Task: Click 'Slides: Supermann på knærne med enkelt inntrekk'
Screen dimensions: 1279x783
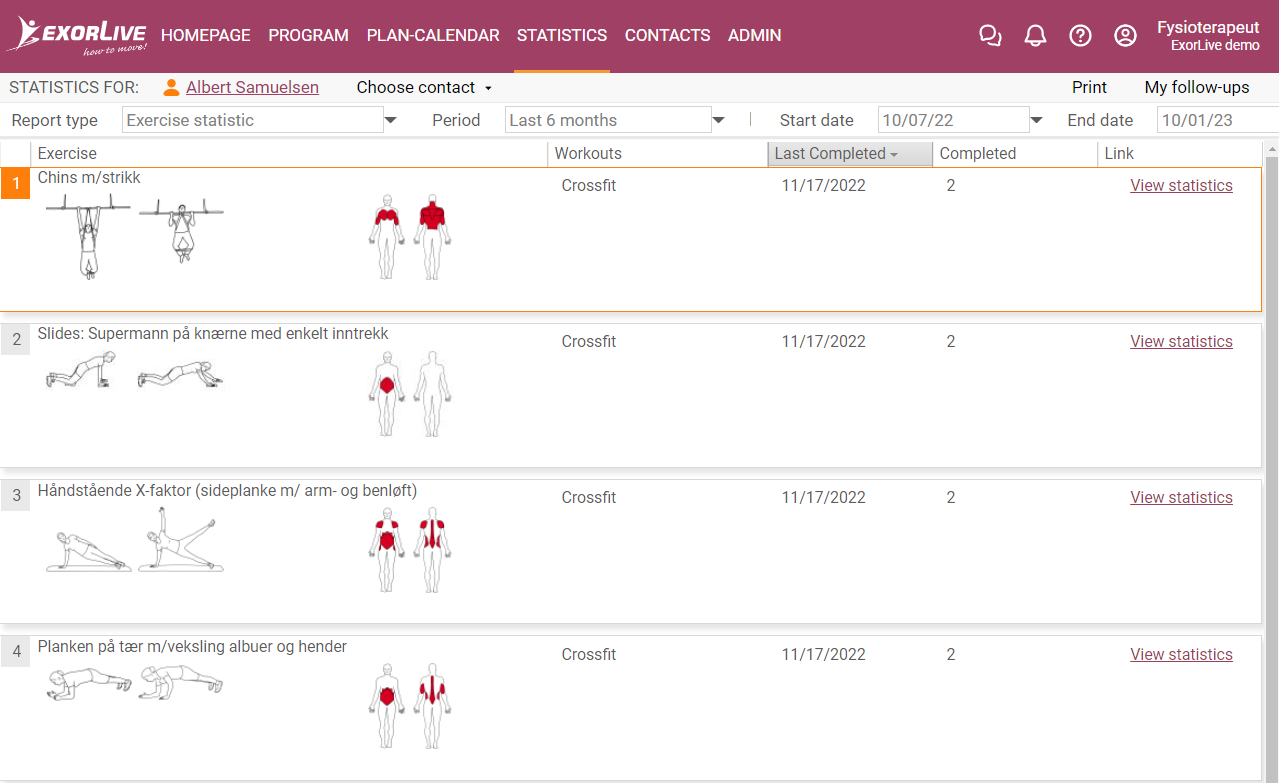Action: click(x=213, y=334)
